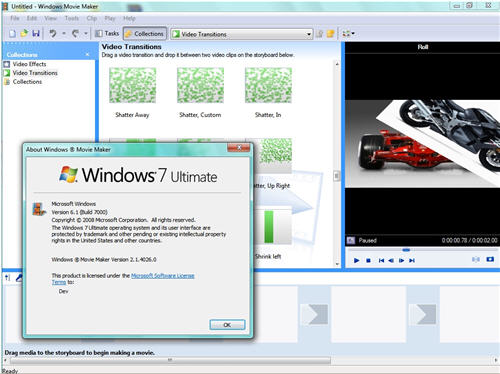Save the project using the floppy icon
This screenshot has height=374, width=500.
[x=36, y=34]
